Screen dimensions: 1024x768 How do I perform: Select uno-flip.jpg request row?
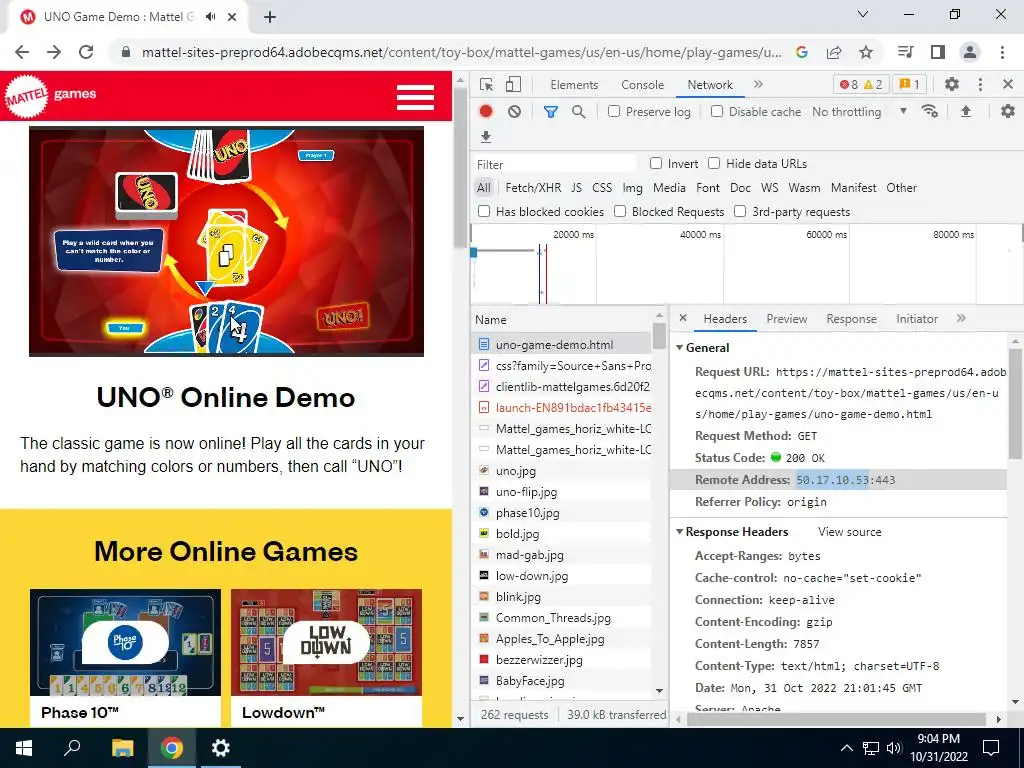pos(562,492)
